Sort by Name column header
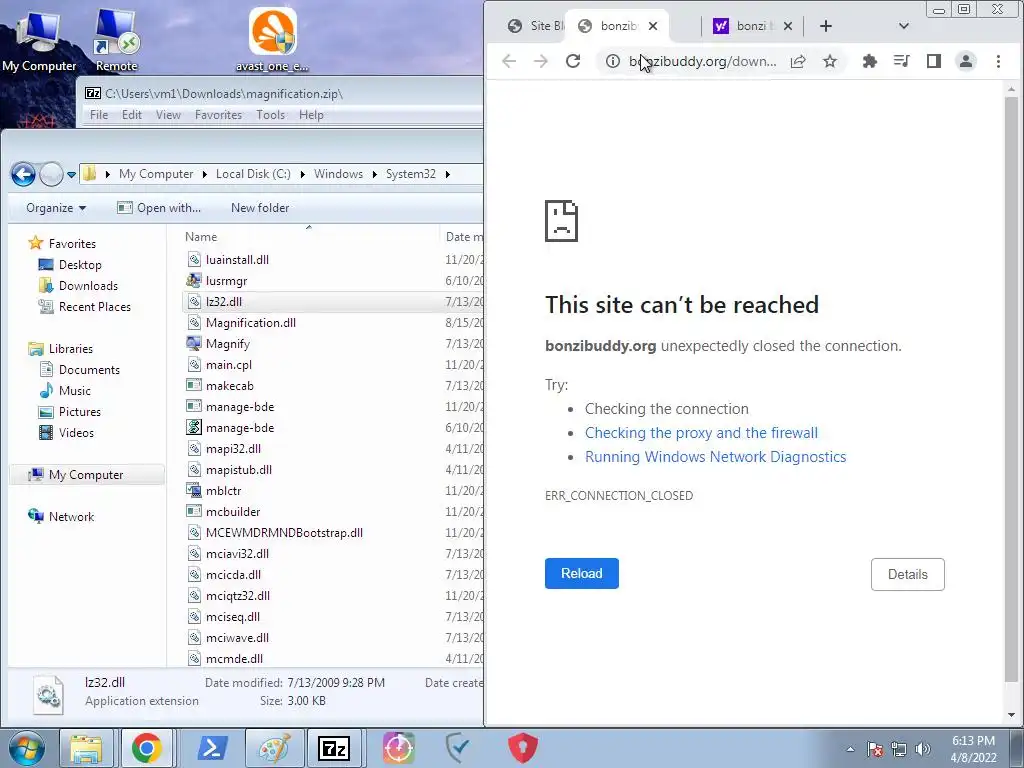Viewport: 1024px width, 768px height. point(201,237)
